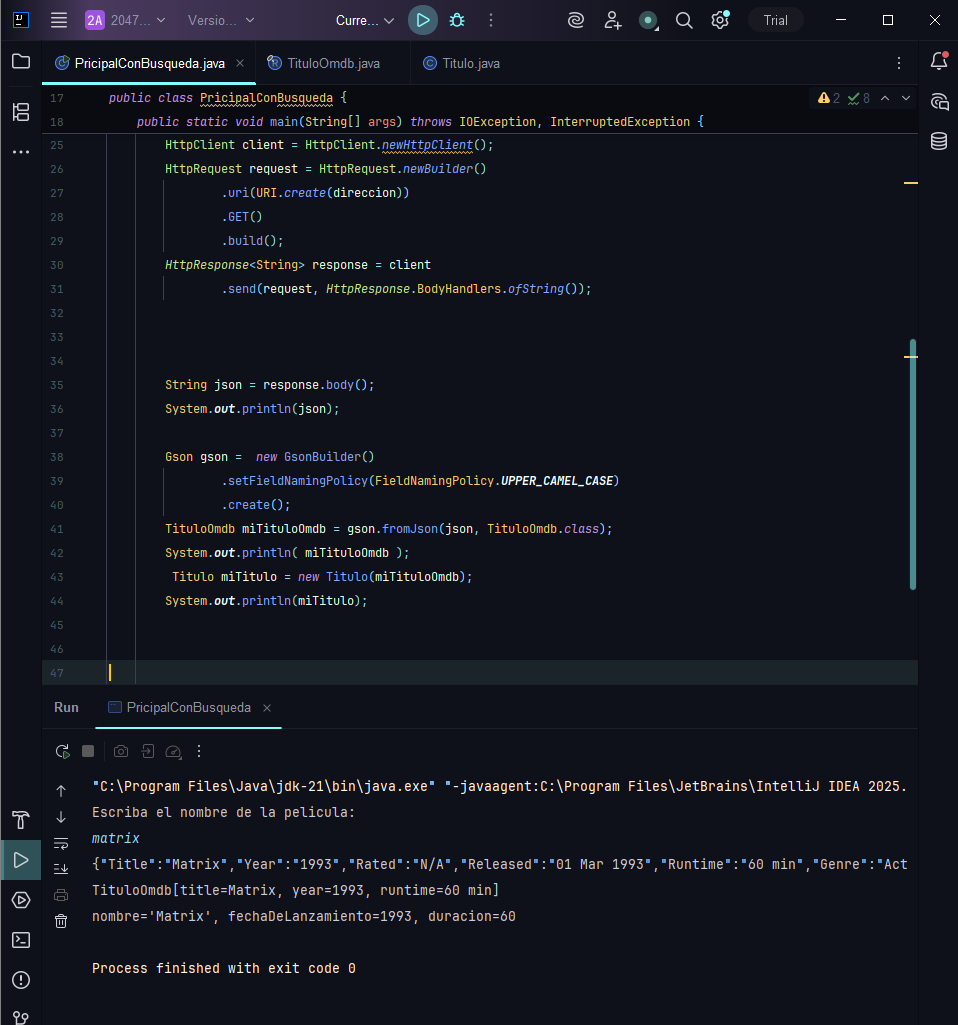This screenshot has height=1025, width=958.
Task: Open IDE settings gear
Action: (x=720, y=20)
